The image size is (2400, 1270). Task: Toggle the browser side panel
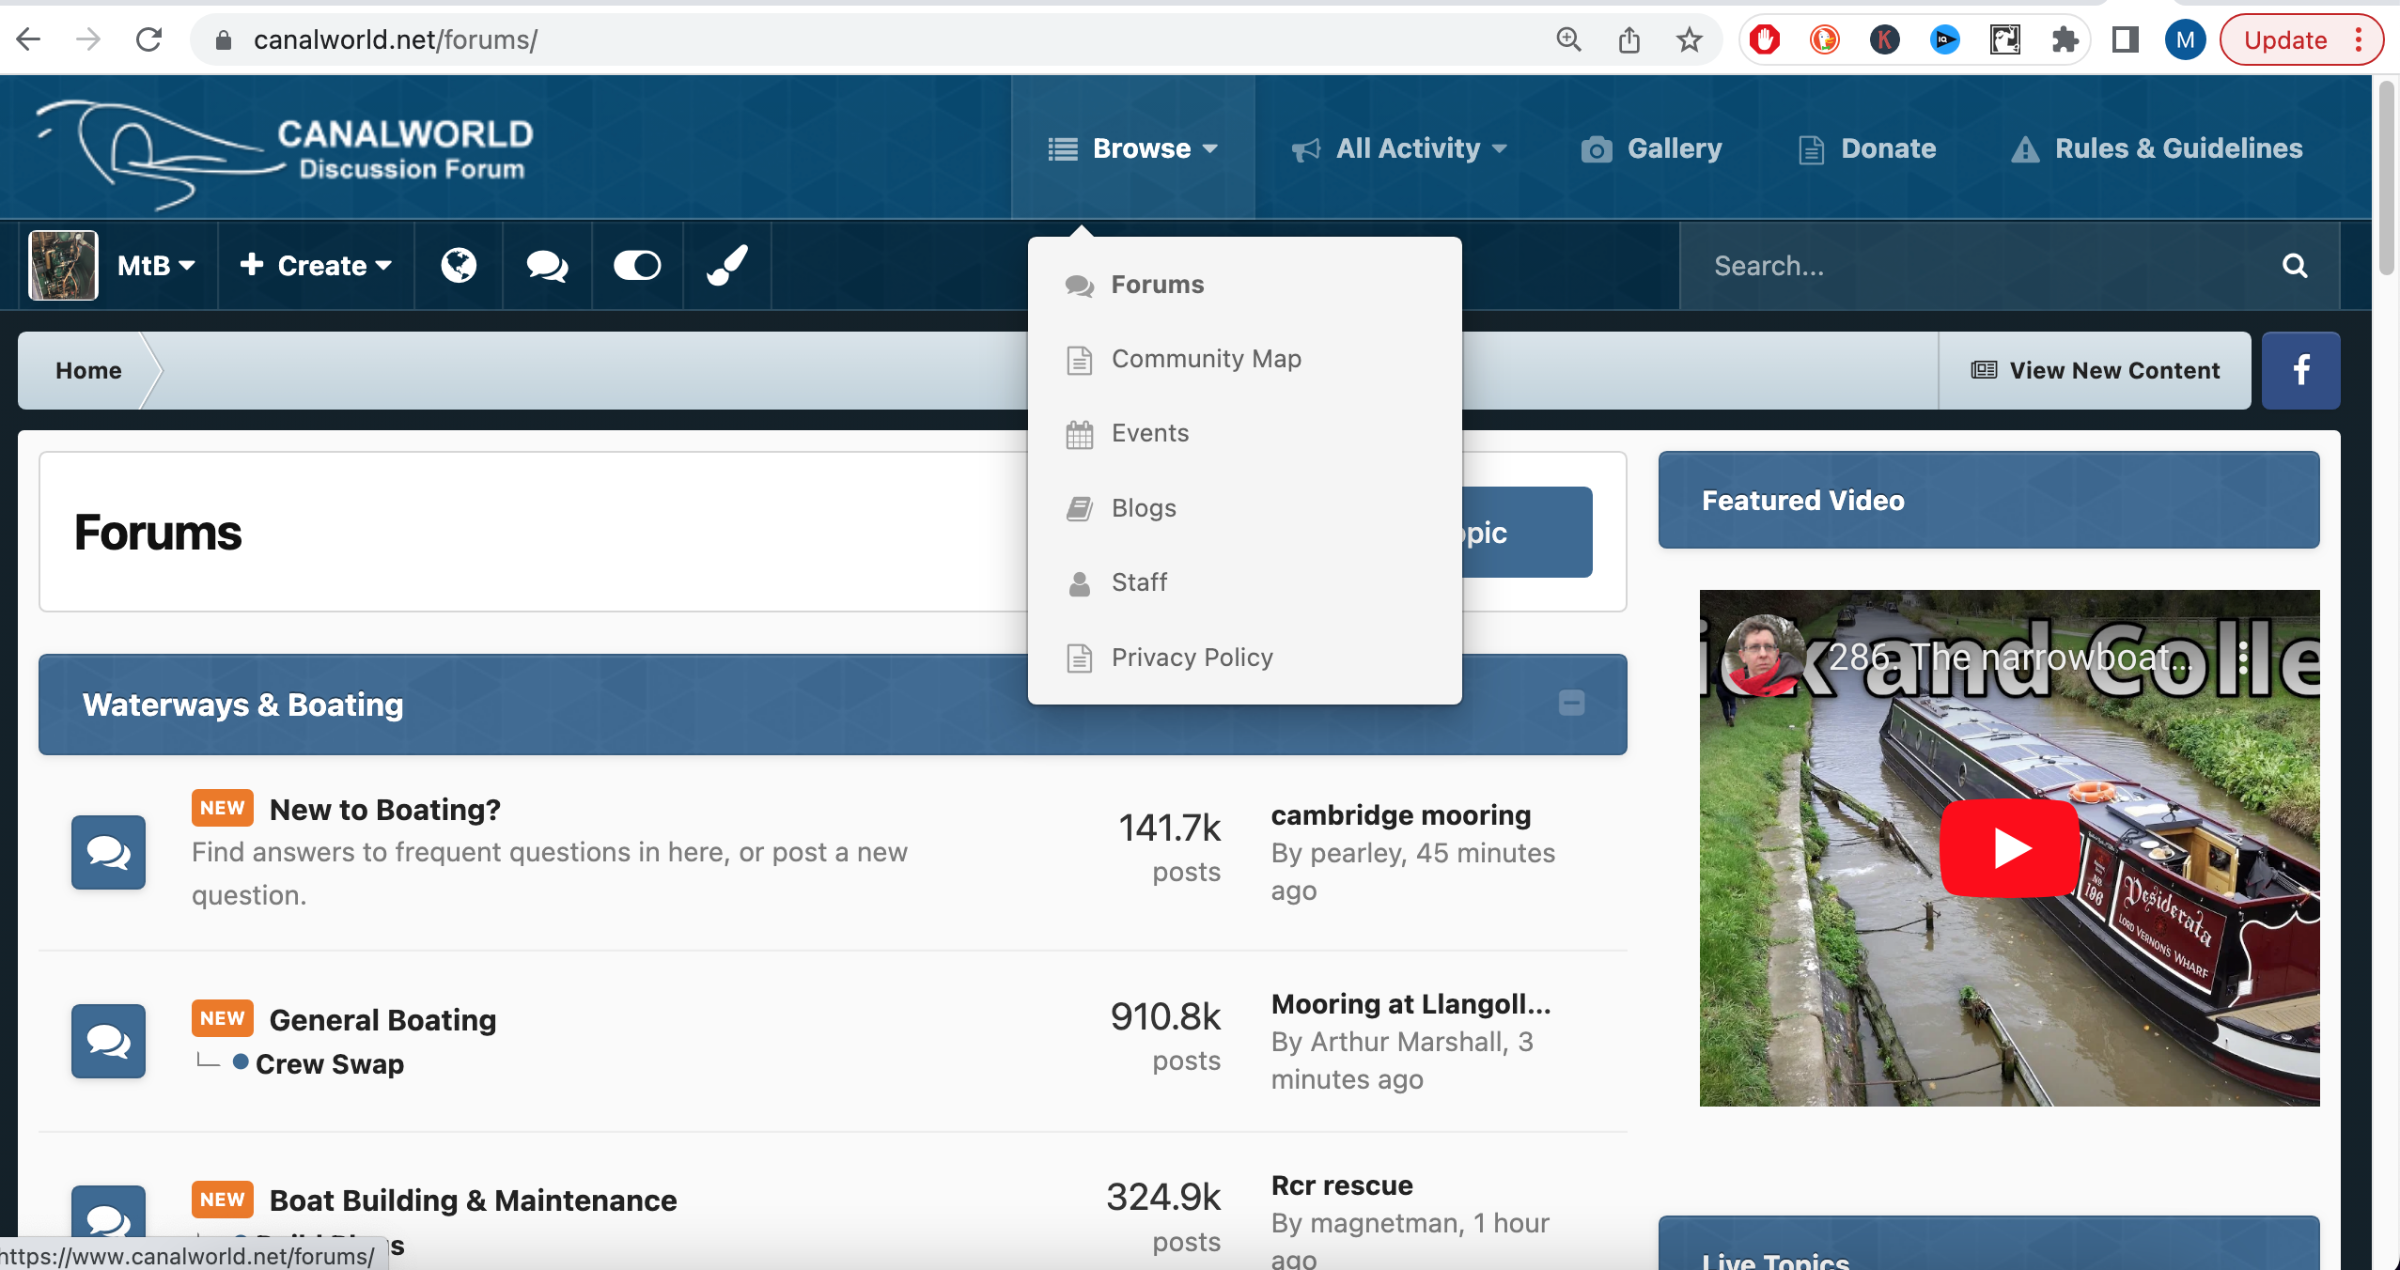point(2125,40)
